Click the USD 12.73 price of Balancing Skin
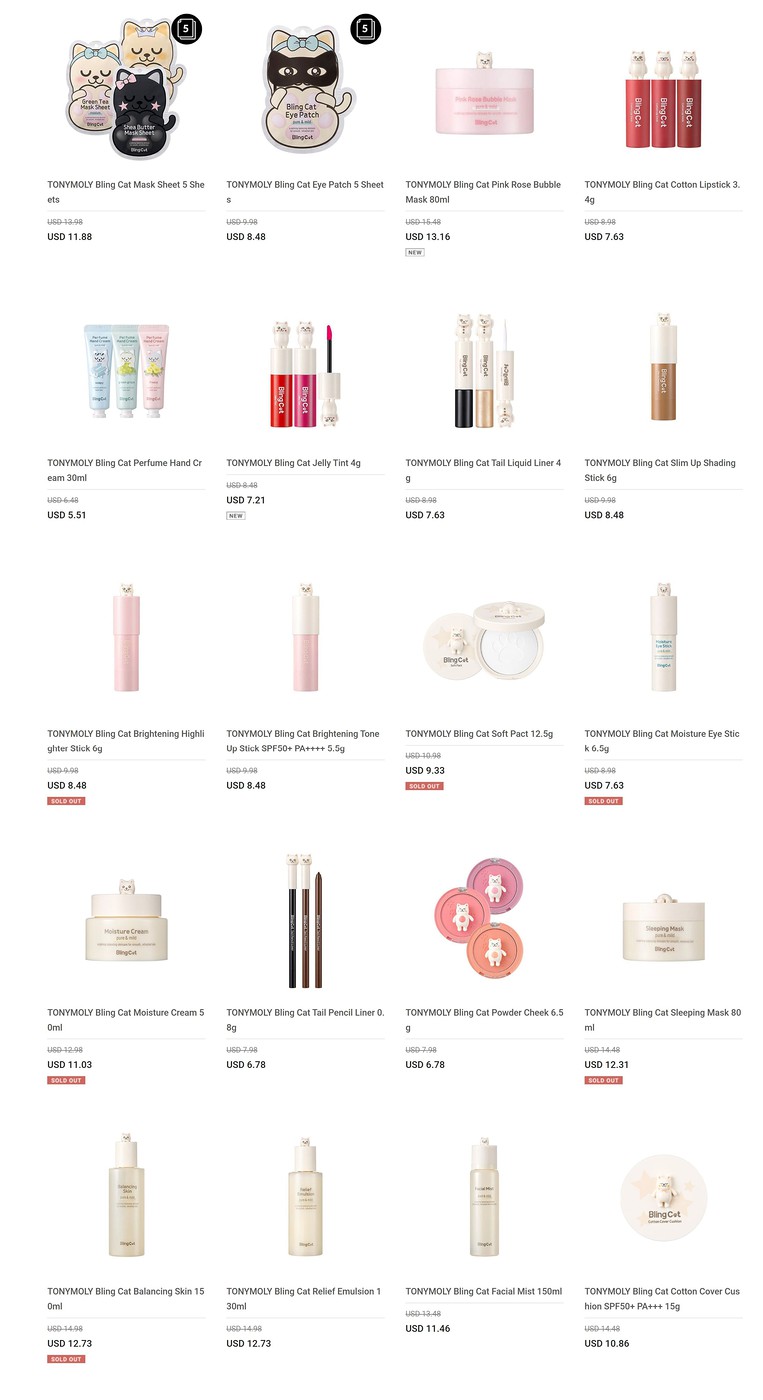 coord(70,1343)
